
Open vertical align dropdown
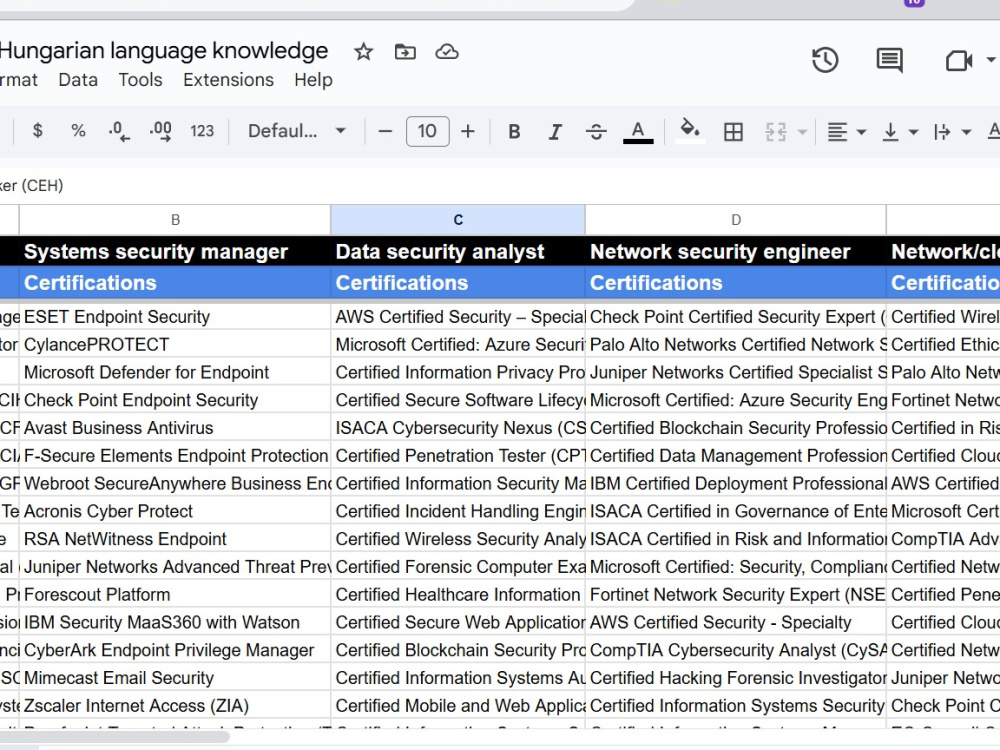899,132
